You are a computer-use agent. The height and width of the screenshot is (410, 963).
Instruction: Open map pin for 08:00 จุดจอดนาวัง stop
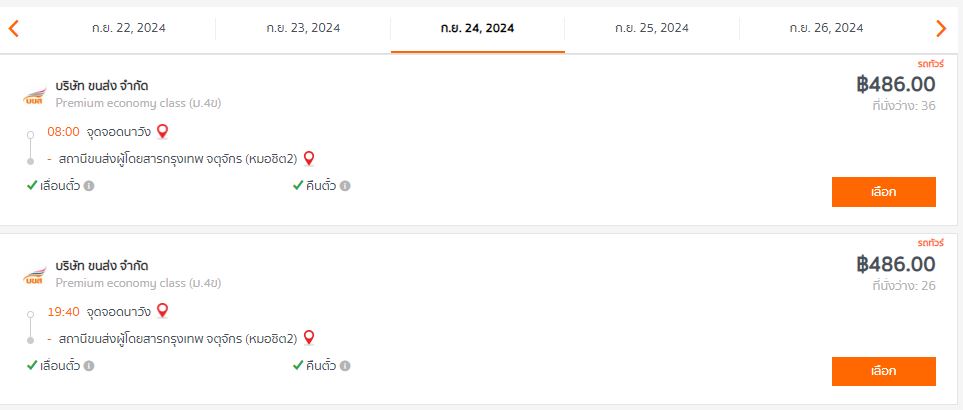point(162,131)
